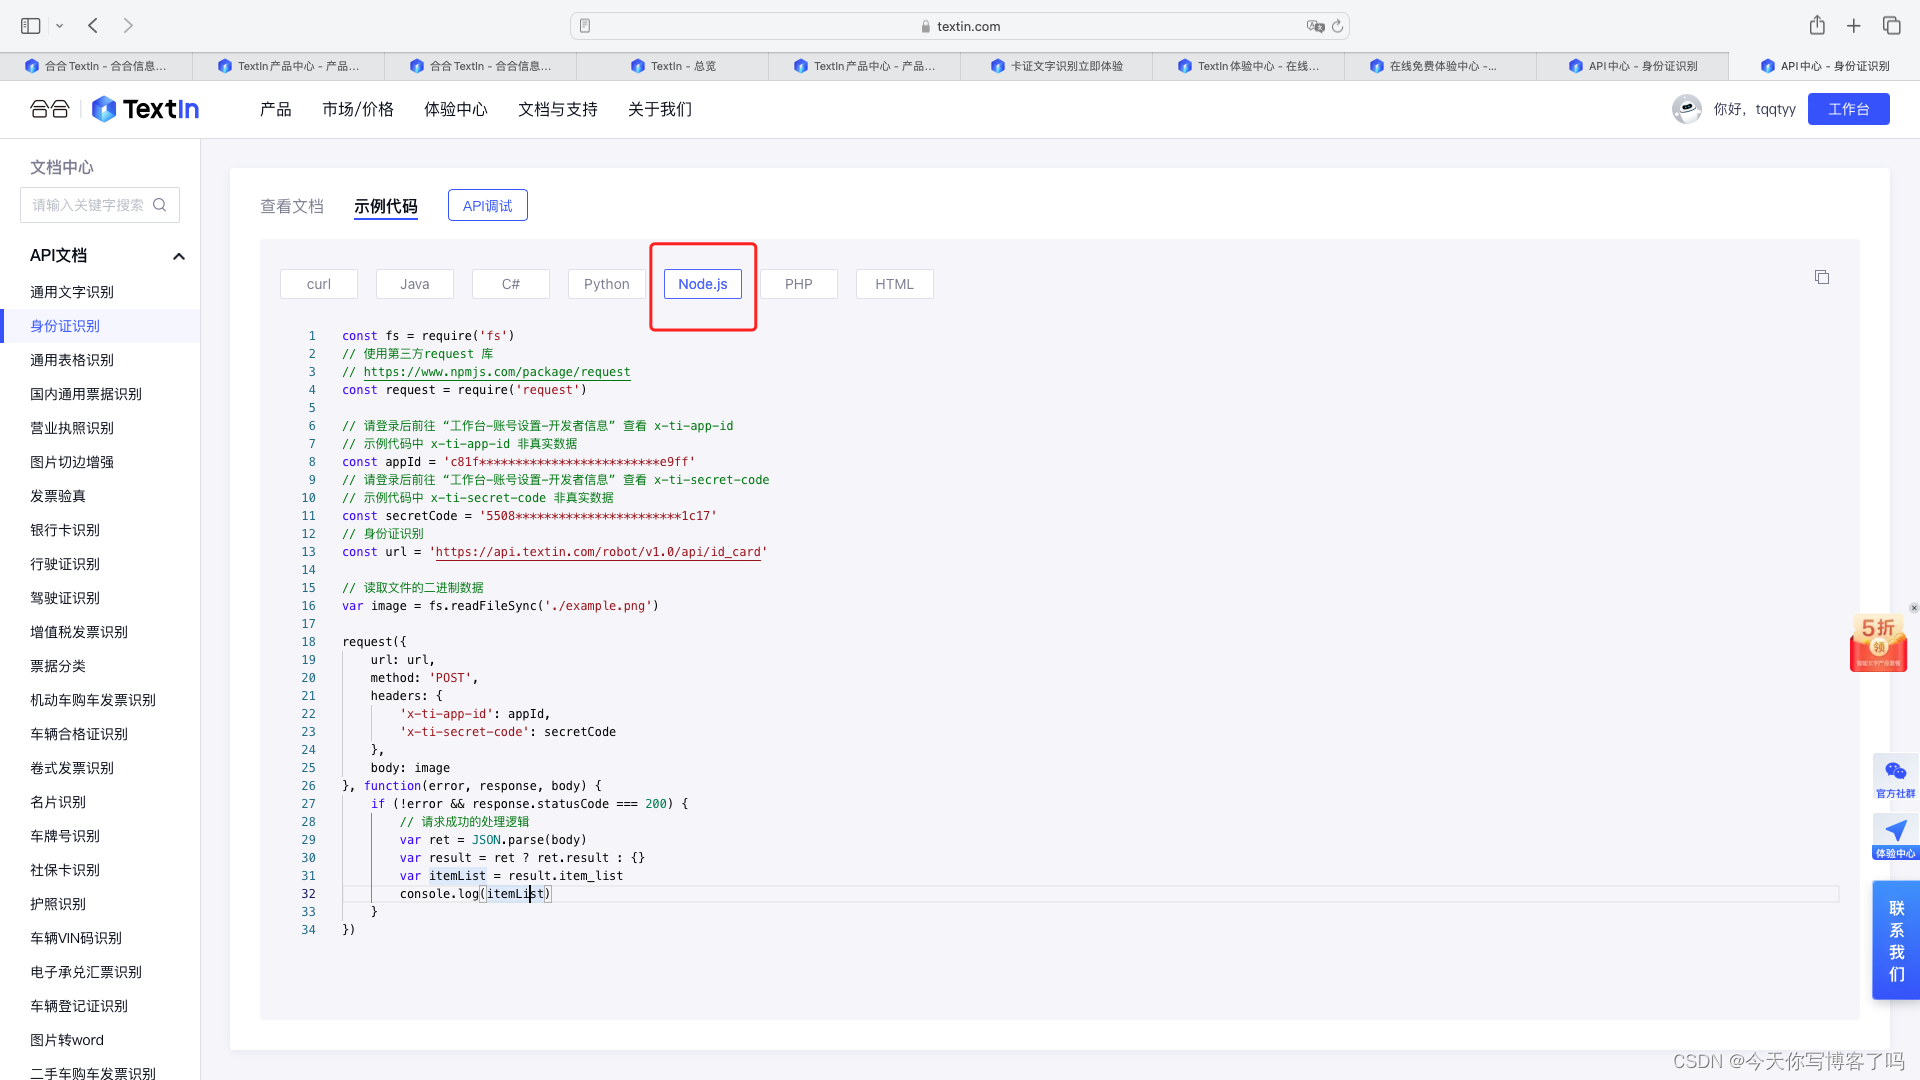Image resolution: width=1920 pixels, height=1080 pixels.
Task: Click the API调试 button
Action: (487, 206)
